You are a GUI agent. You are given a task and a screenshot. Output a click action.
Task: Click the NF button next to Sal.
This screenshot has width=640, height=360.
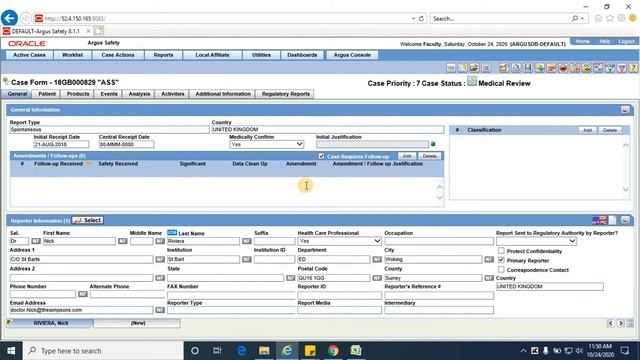tap(36, 241)
